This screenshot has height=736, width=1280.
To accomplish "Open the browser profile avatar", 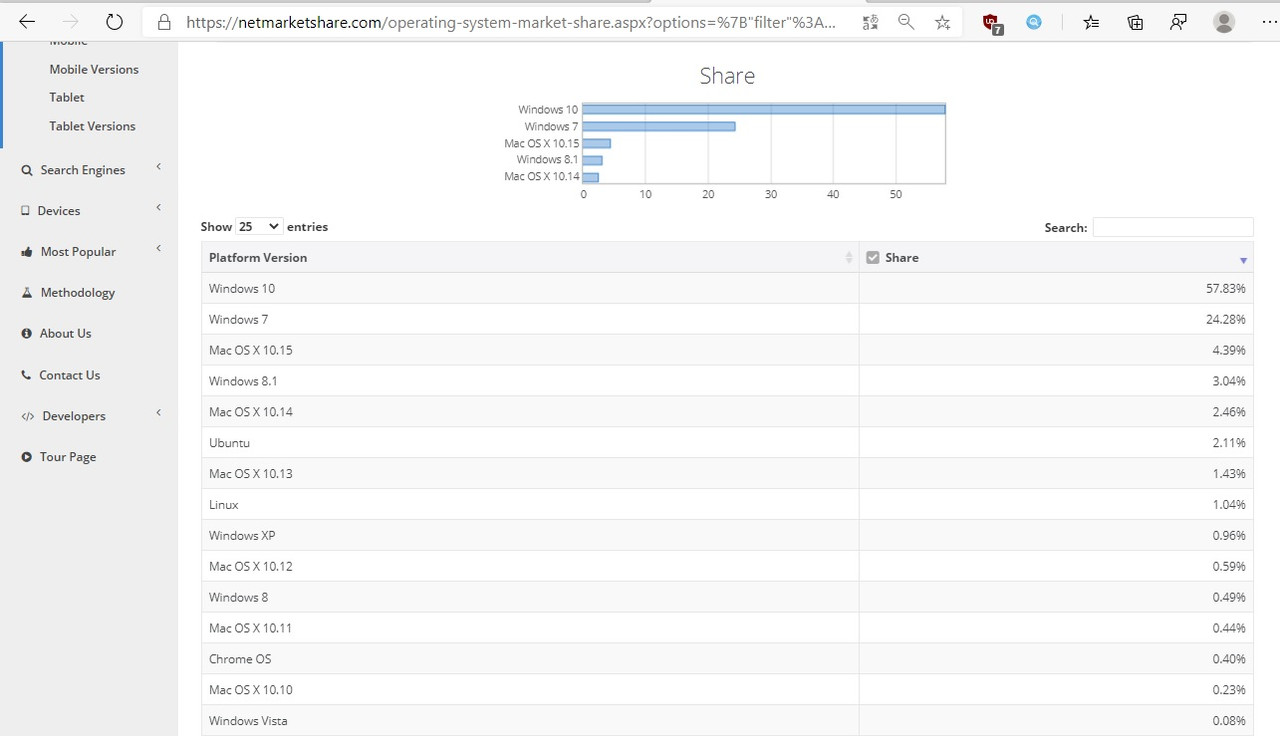I will tap(1224, 22).
